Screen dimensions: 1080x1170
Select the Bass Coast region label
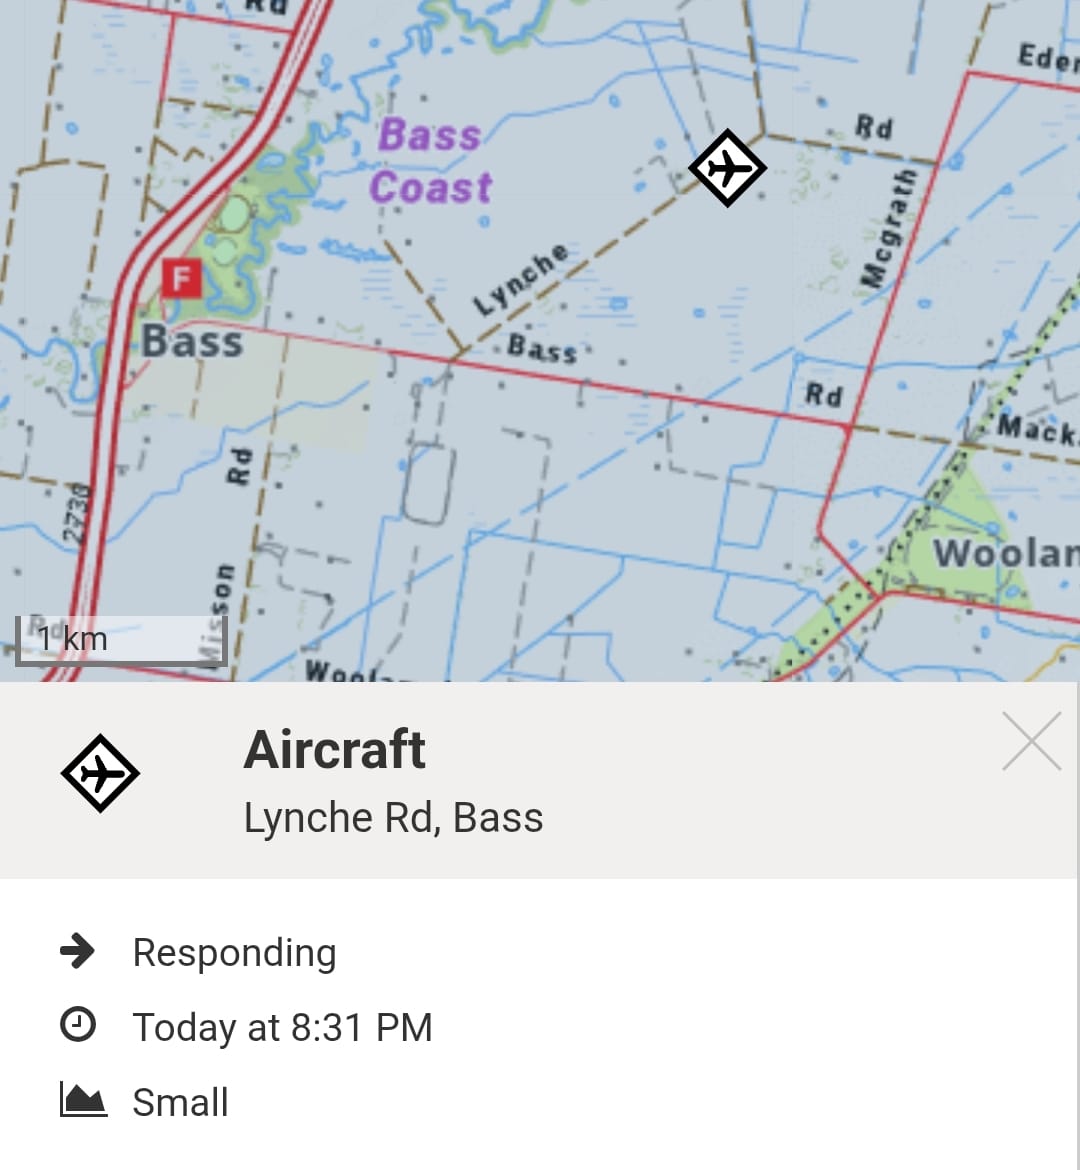pos(432,161)
